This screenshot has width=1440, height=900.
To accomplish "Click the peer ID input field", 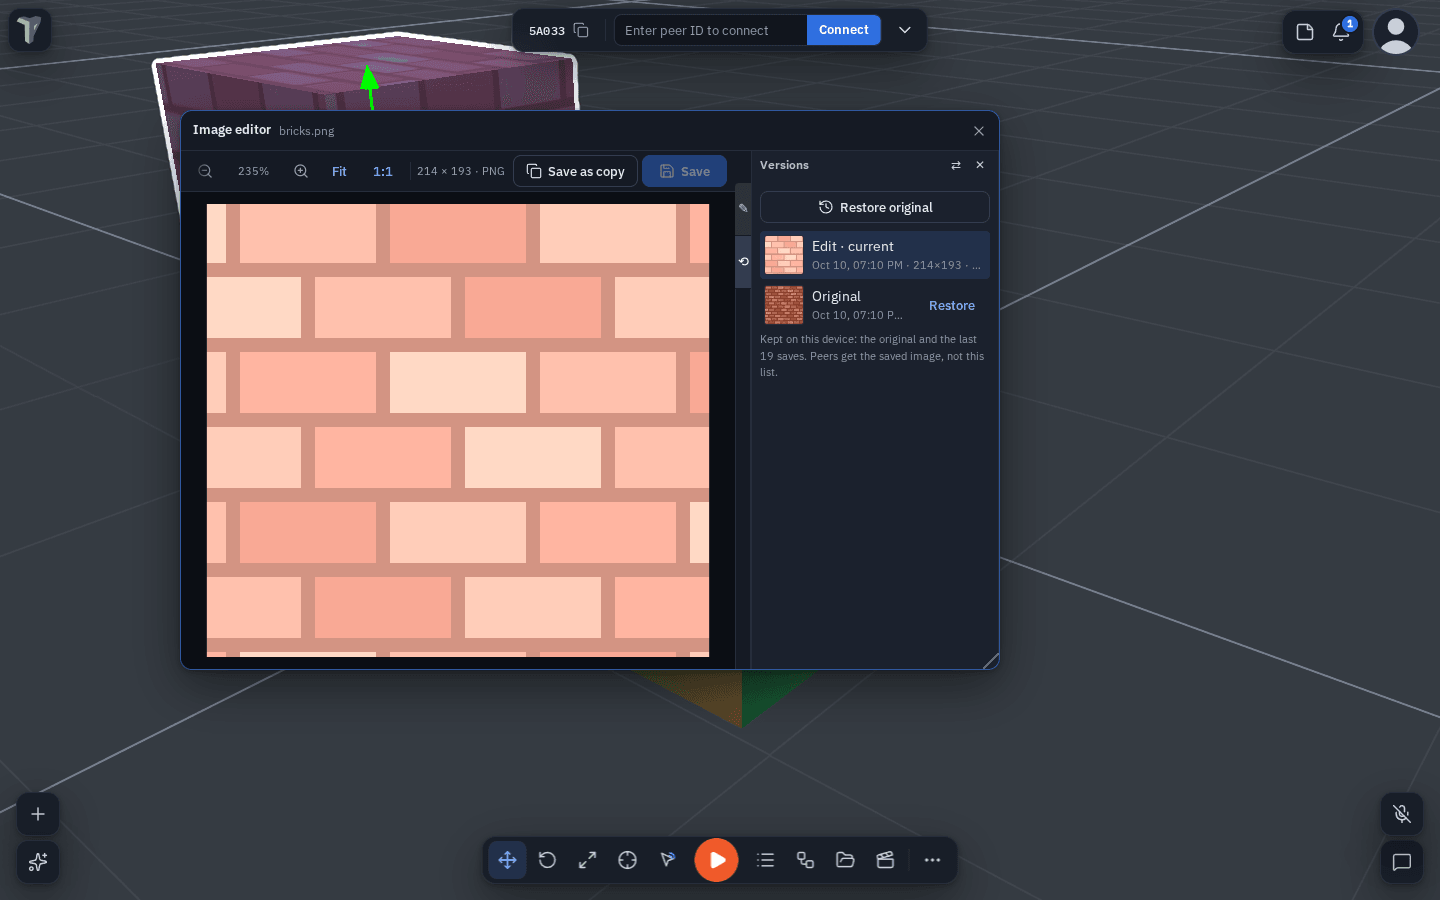I will click(711, 30).
